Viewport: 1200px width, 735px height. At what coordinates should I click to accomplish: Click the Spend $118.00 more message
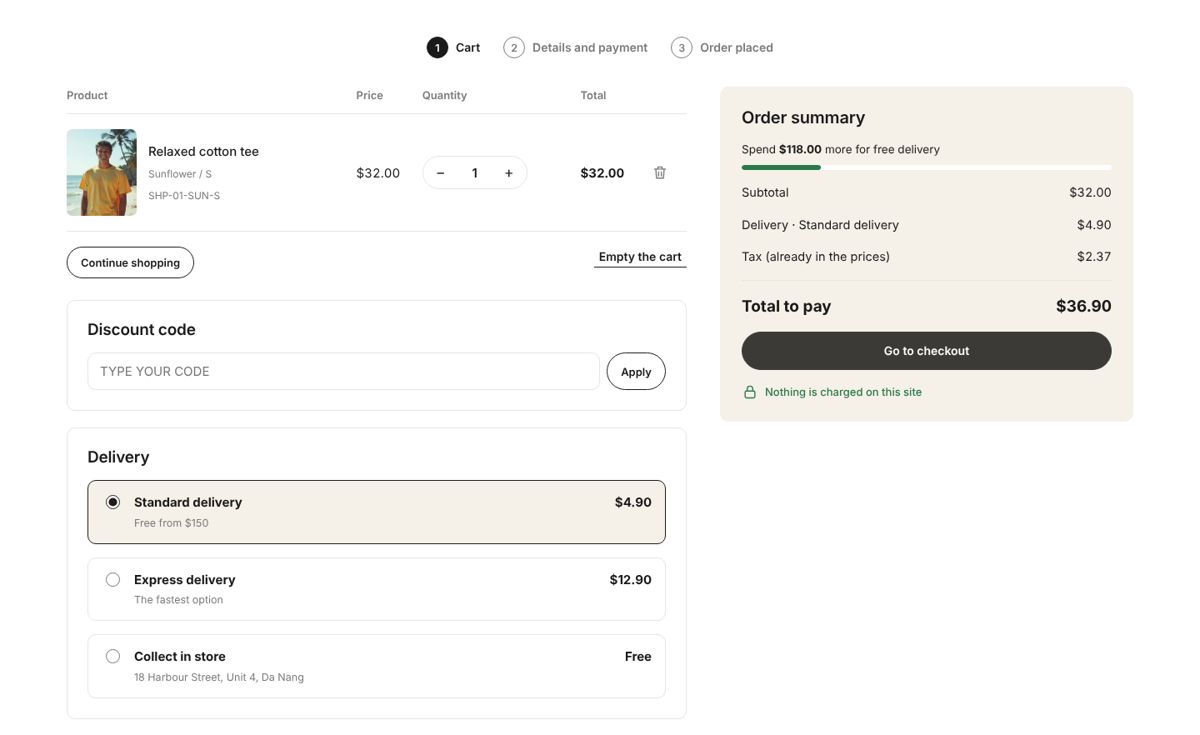tap(841, 150)
